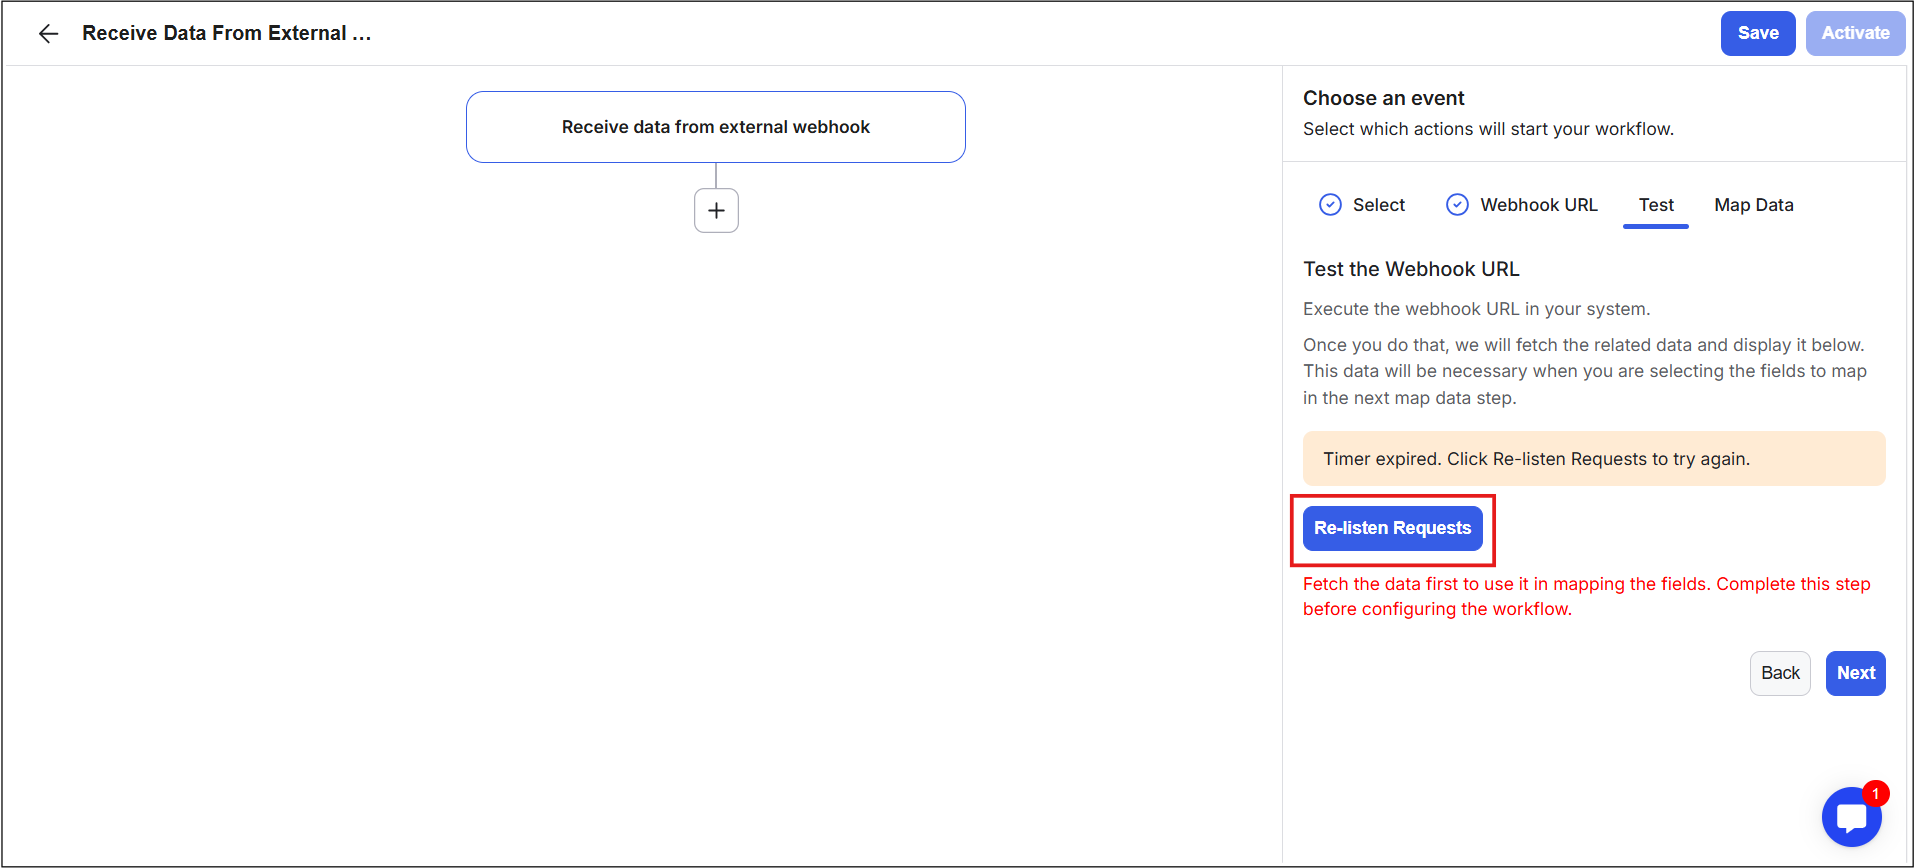Click the back arrow beside workflow title
Viewport: 1914px width, 868px height.
point(48,34)
